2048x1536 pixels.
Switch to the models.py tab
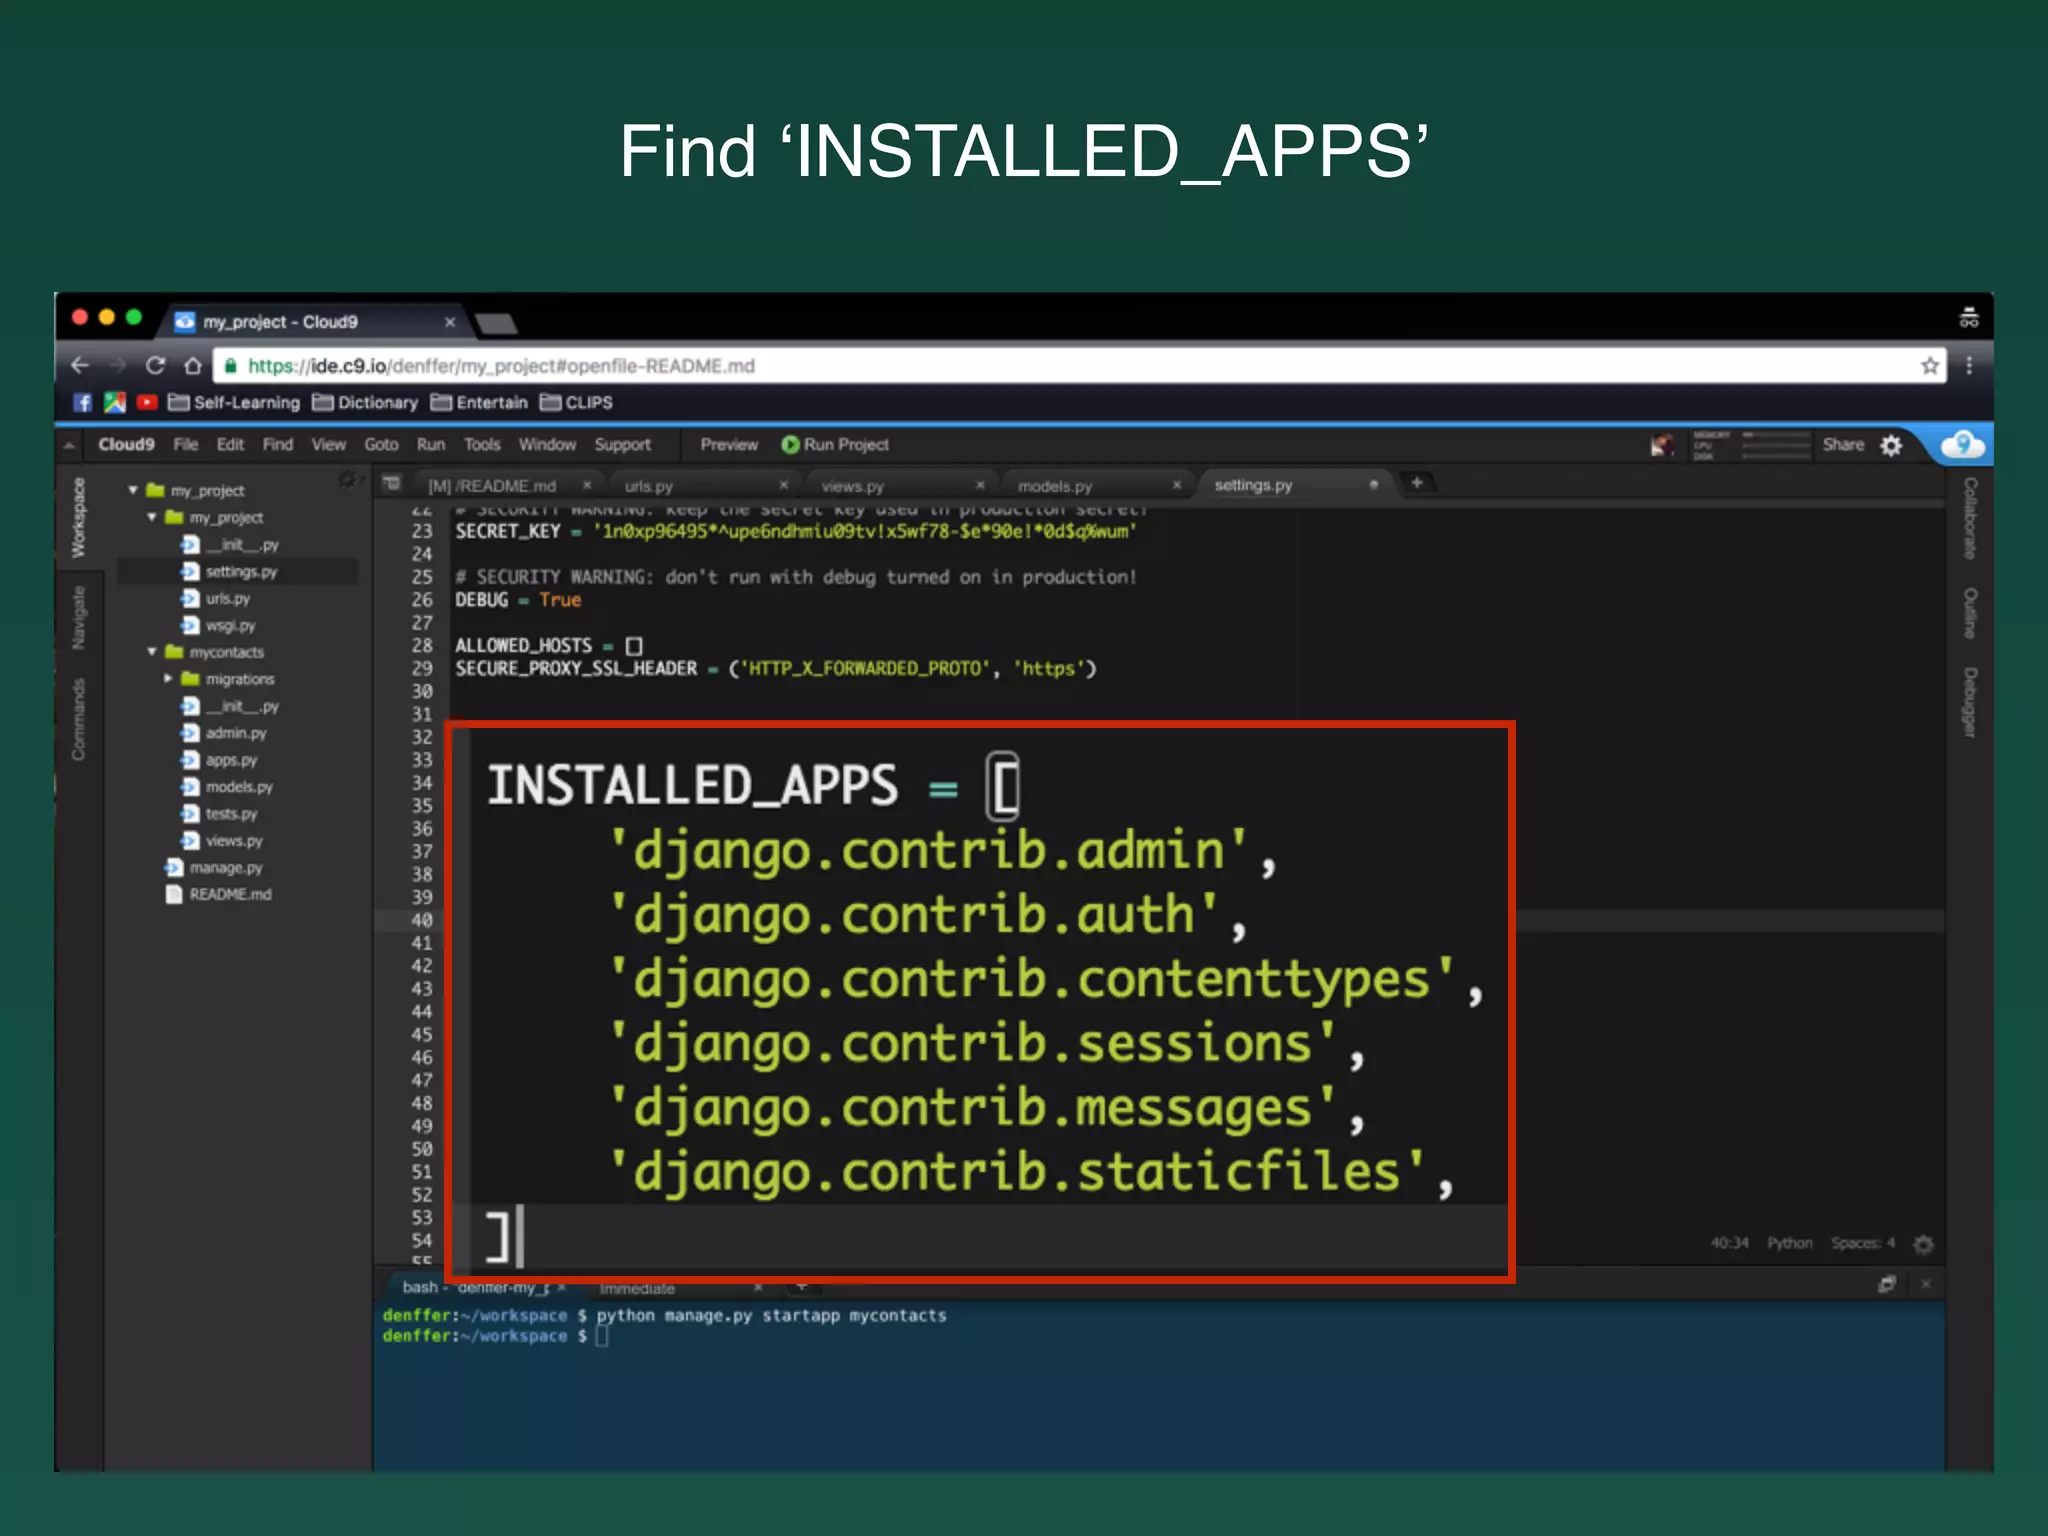coord(1055,486)
